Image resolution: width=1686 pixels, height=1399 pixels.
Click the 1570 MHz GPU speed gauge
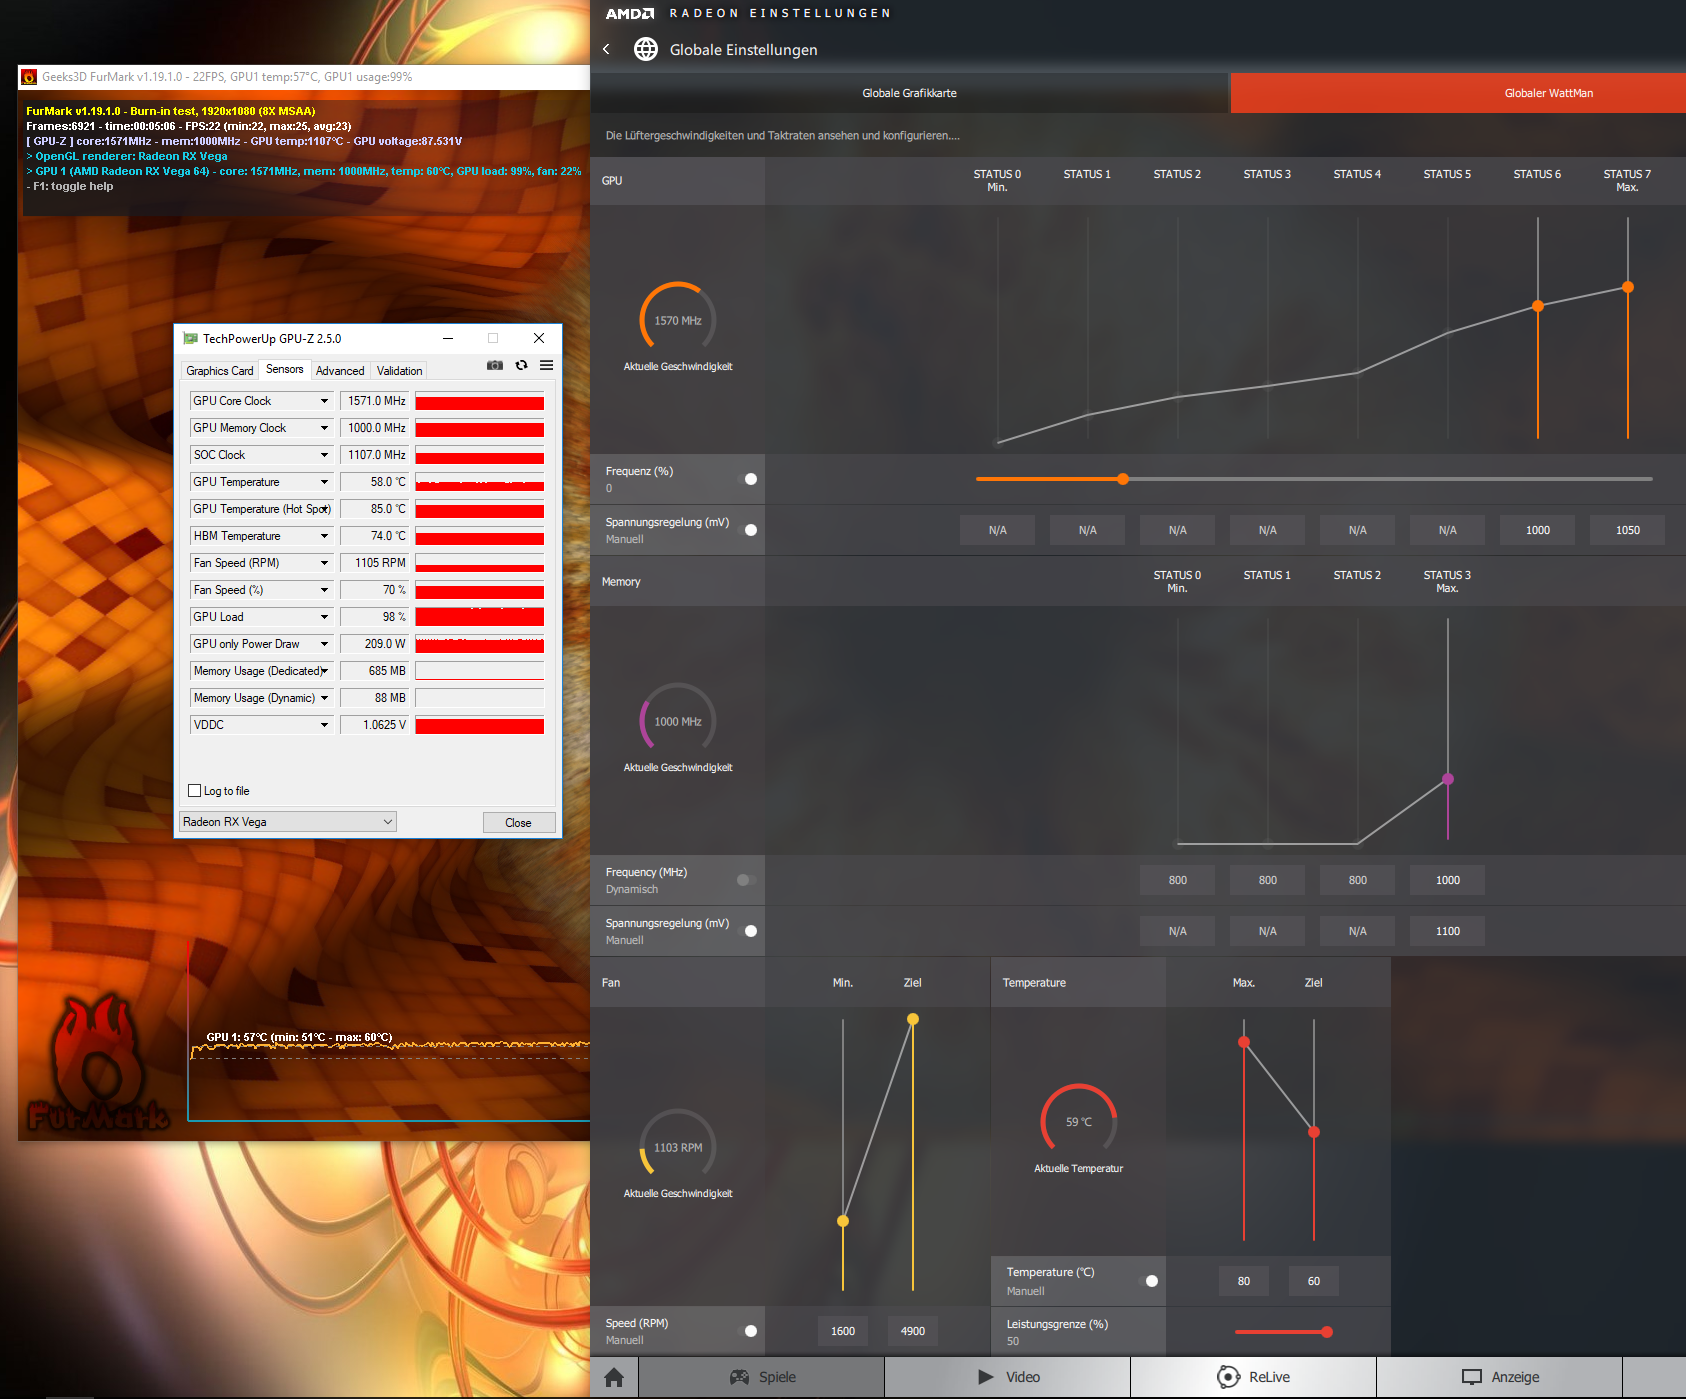click(678, 320)
